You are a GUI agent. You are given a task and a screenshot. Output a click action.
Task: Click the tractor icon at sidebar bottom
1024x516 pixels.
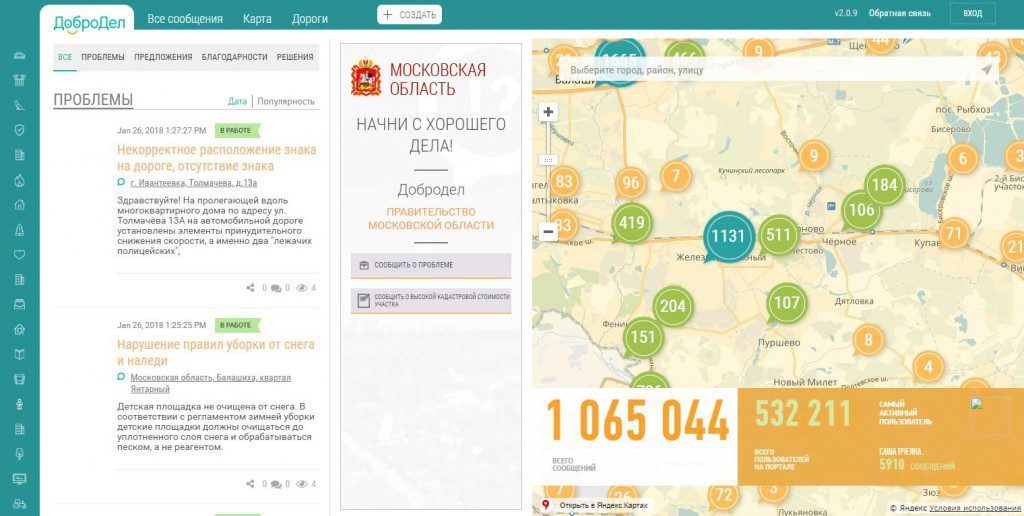pyautogui.click(x=19, y=503)
